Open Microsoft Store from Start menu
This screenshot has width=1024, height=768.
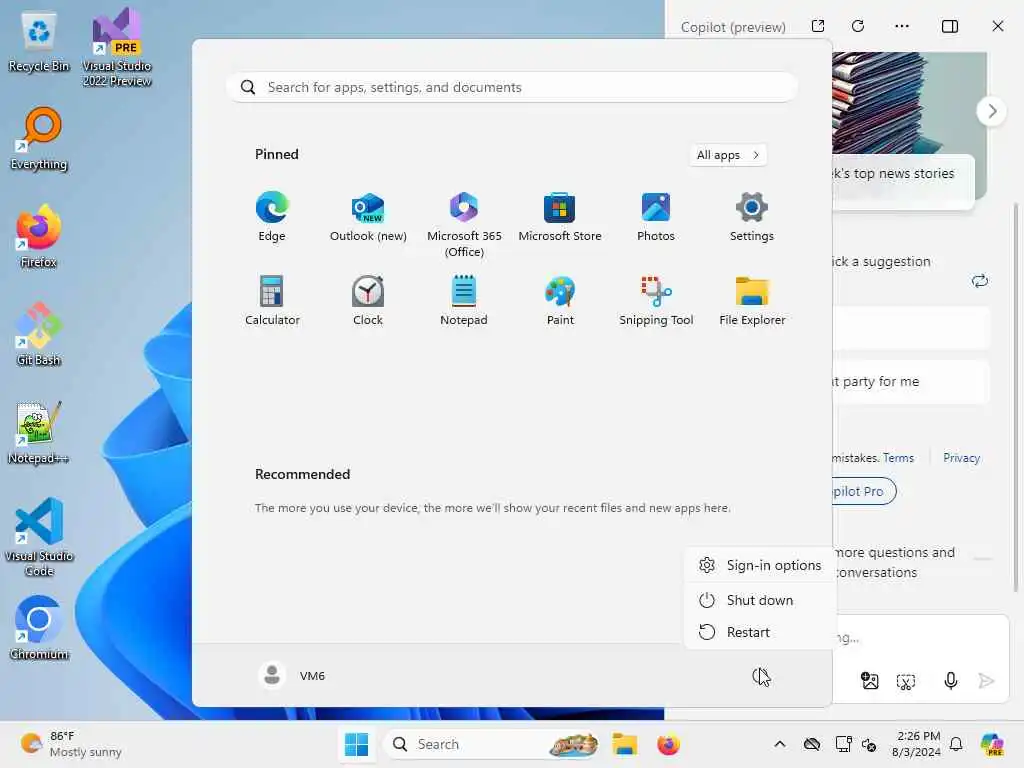click(x=560, y=217)
